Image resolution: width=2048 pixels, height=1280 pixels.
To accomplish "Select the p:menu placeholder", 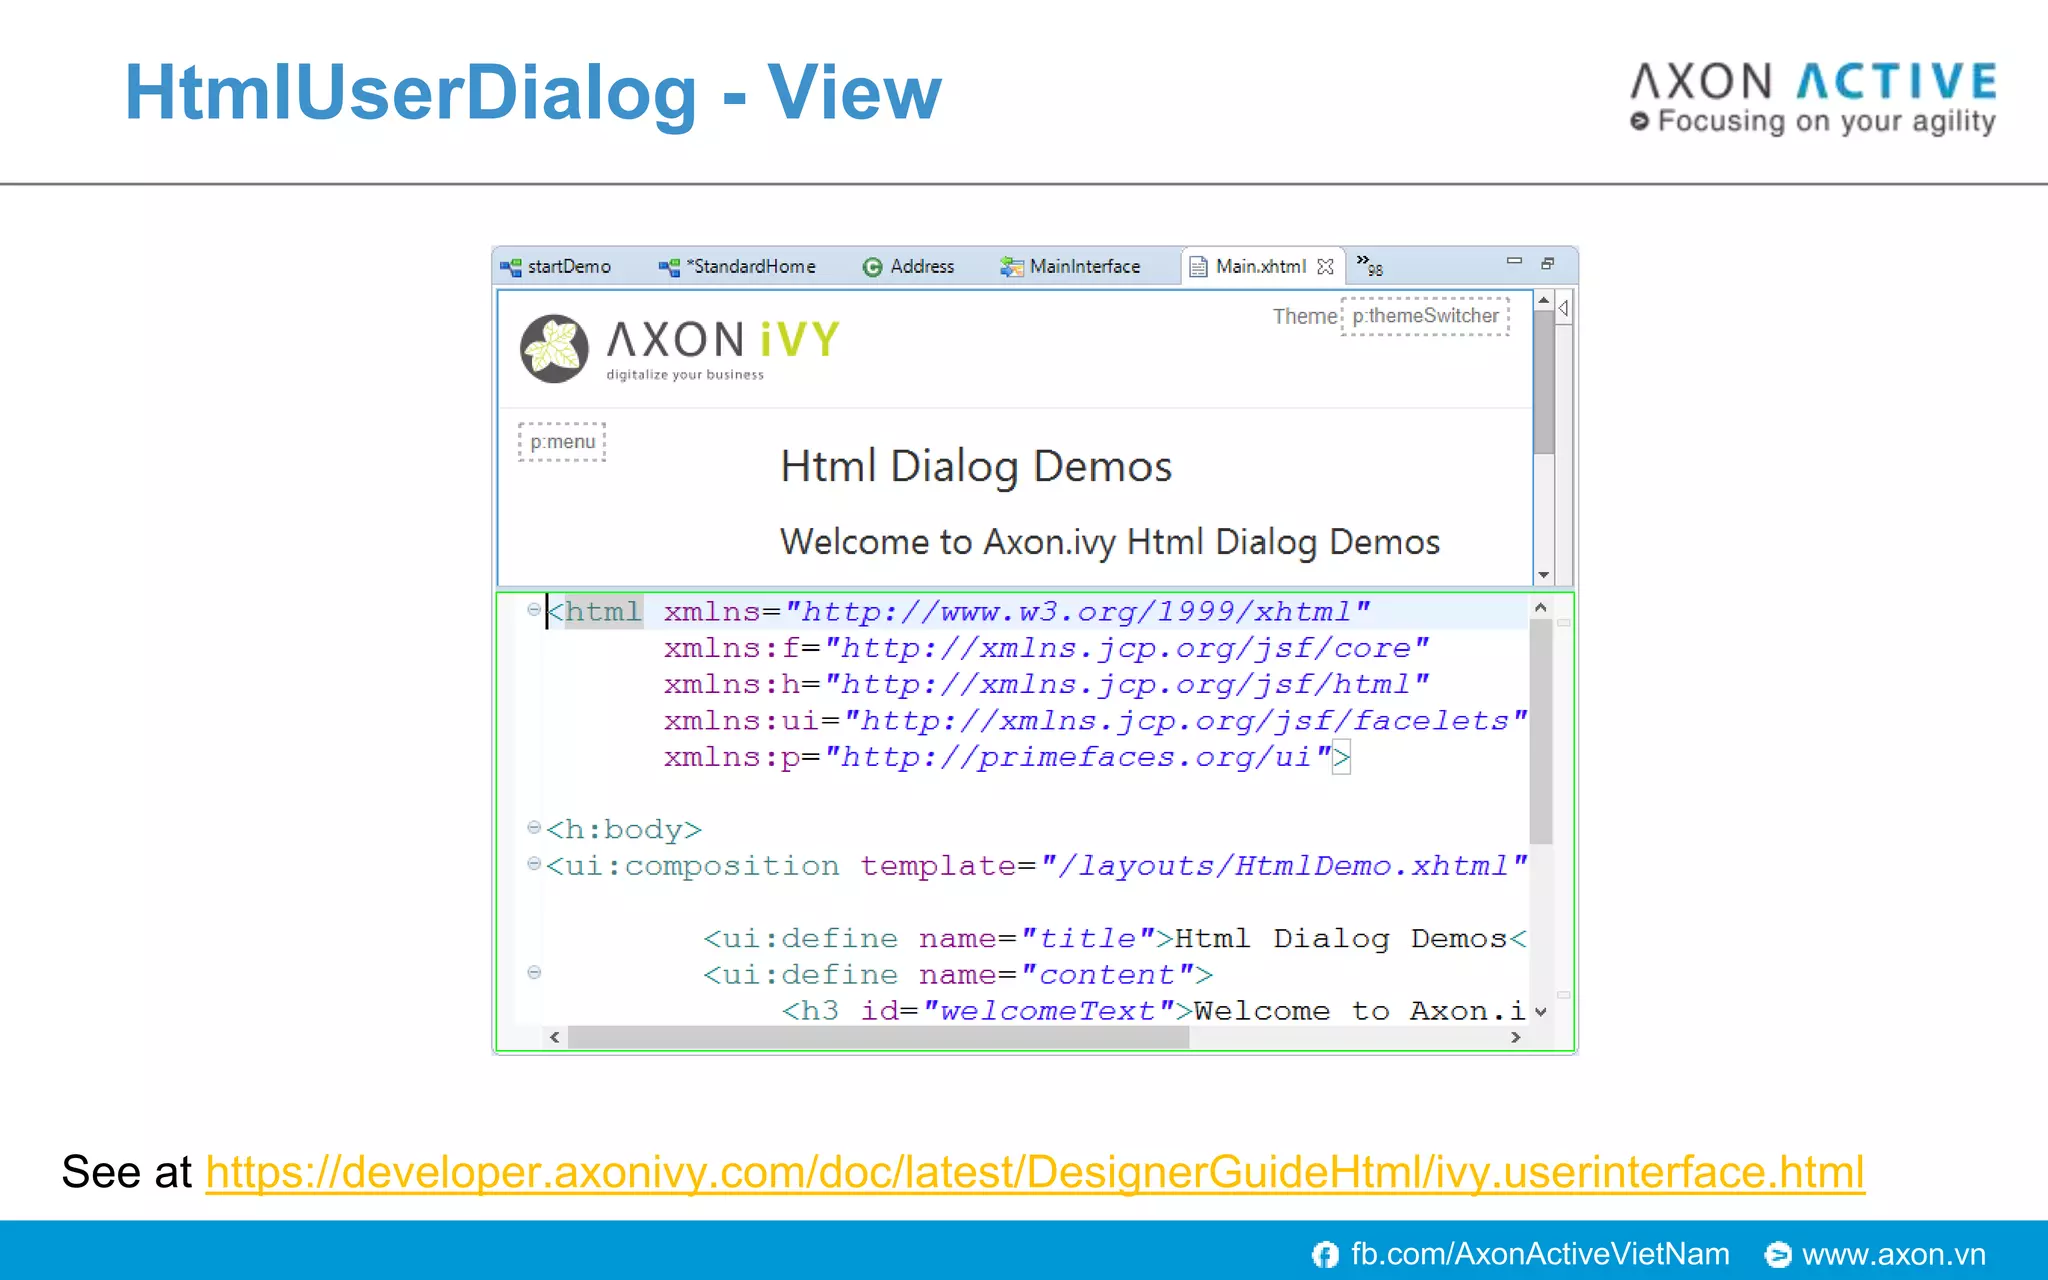I will [562, 442].
